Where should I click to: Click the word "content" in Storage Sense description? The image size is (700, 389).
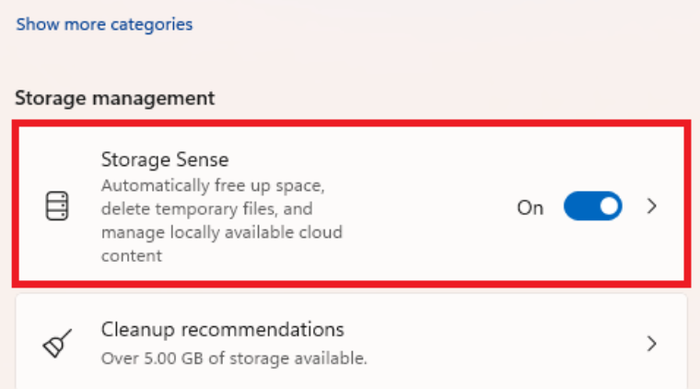click(131, 256)
